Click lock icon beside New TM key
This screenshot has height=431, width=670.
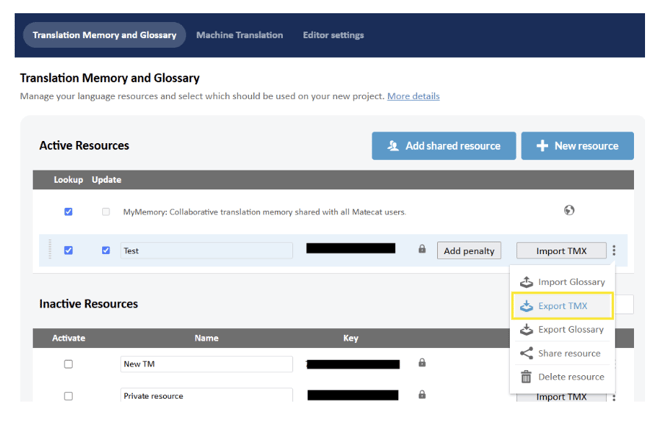click(x=422, y=363)
